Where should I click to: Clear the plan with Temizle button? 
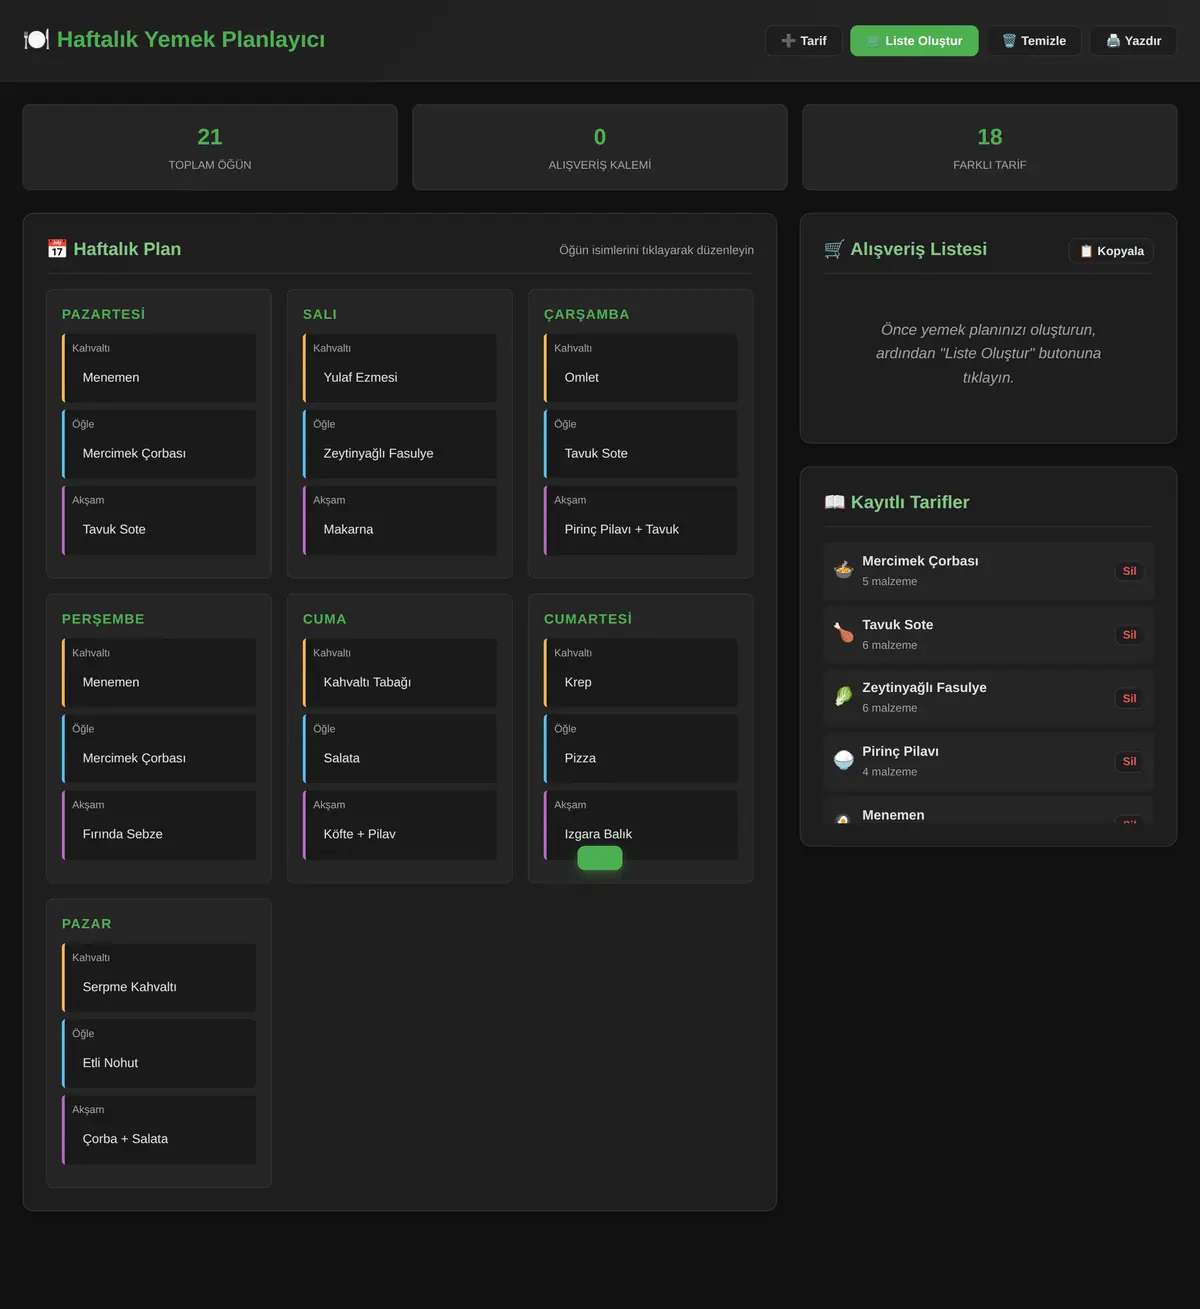point(1034,41)
